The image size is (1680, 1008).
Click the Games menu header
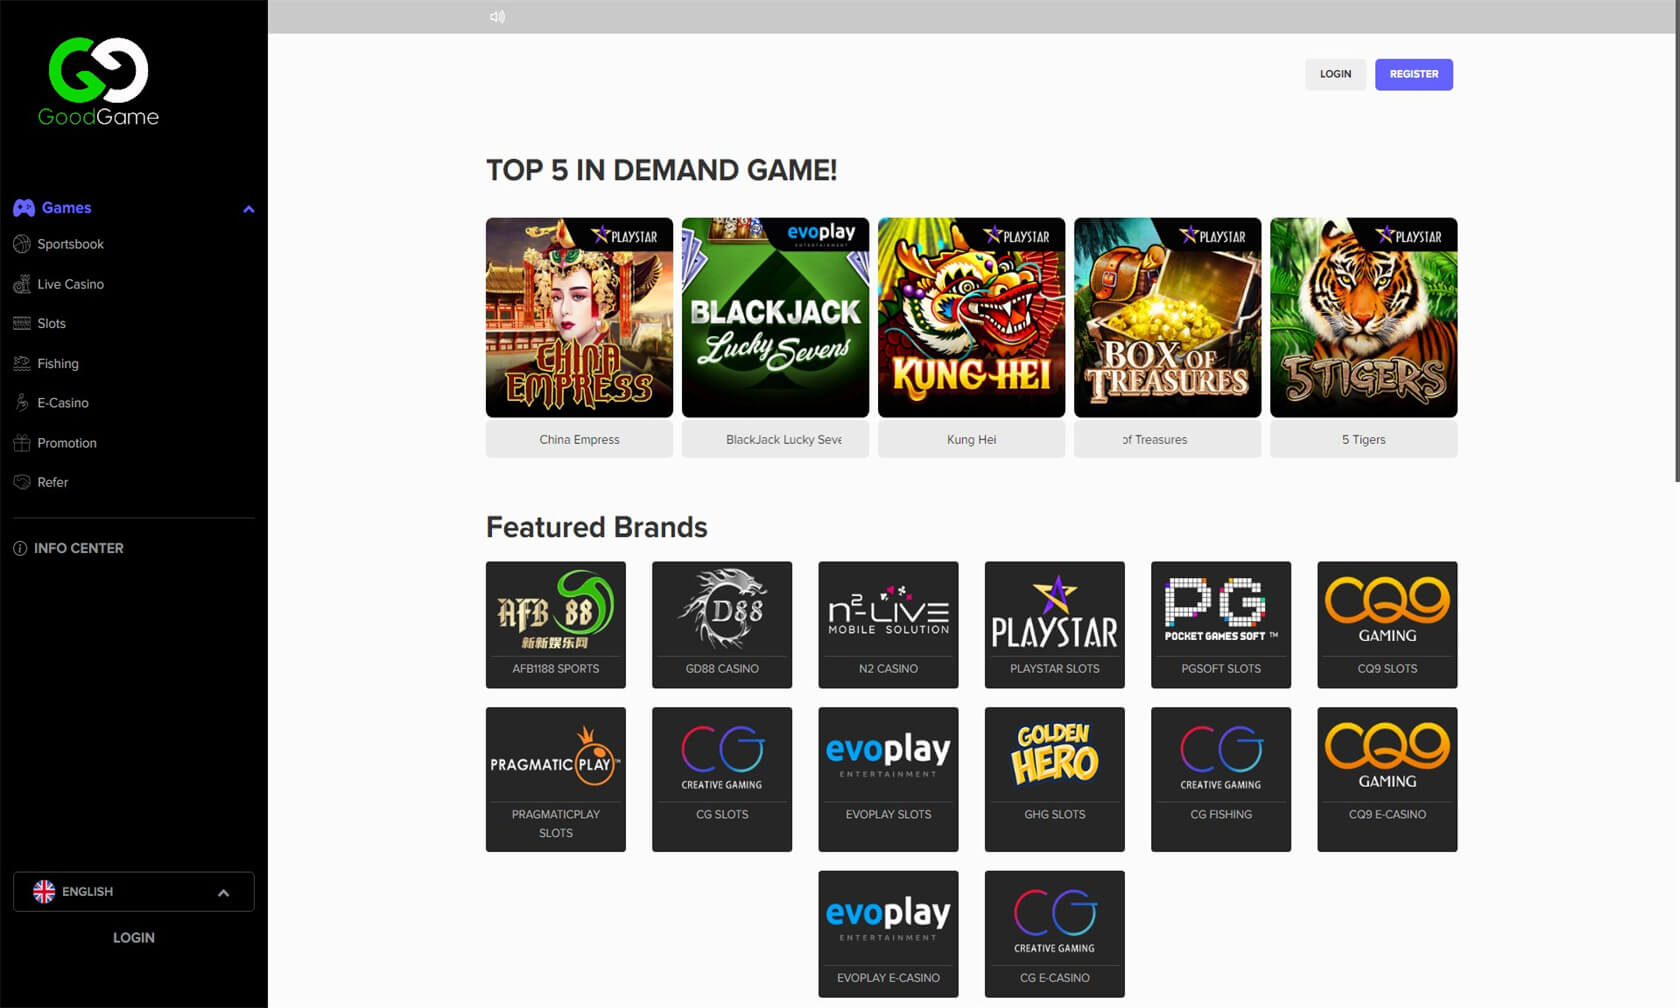[x=66, y=208]
